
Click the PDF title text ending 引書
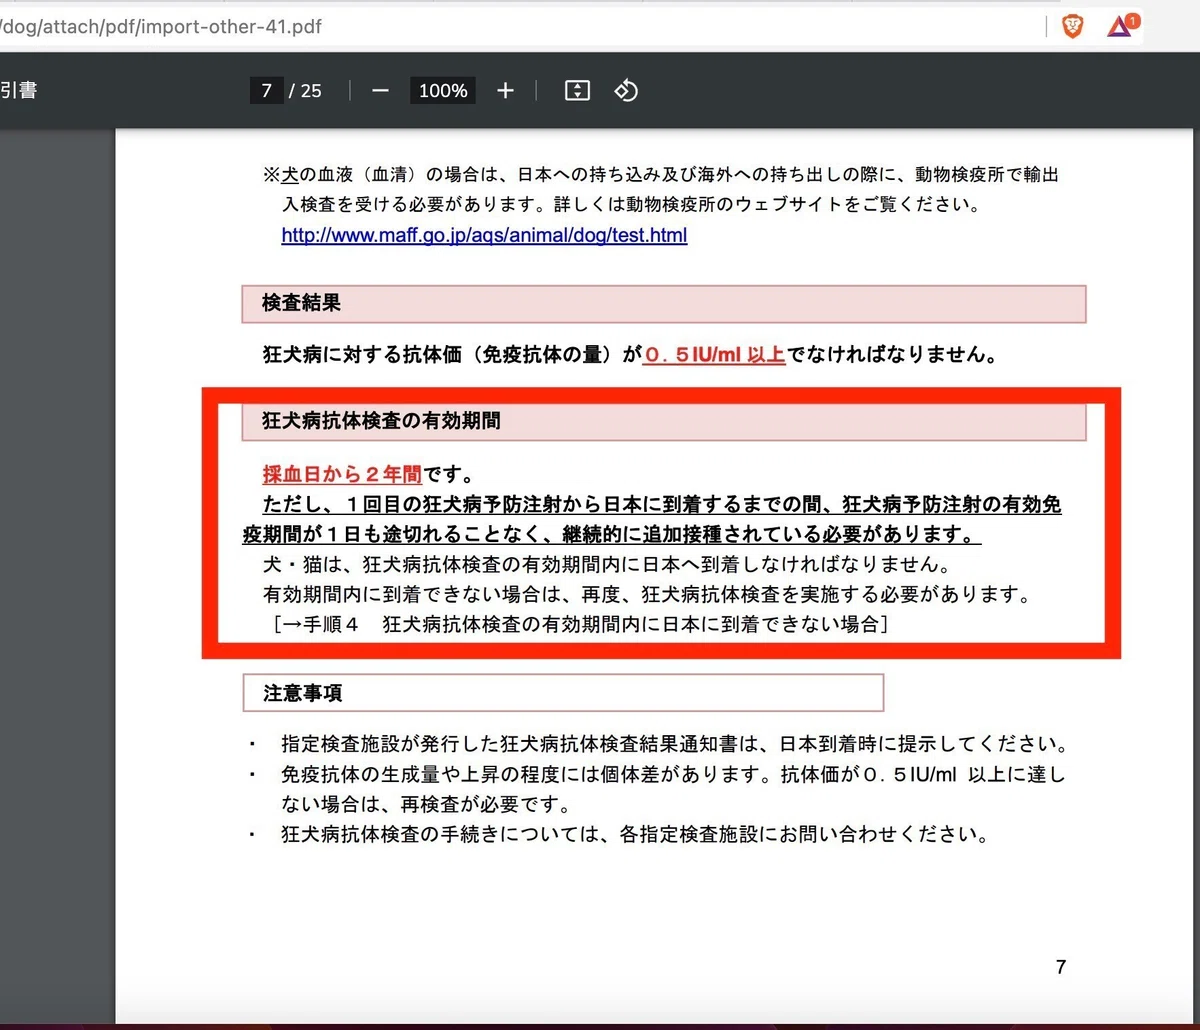click(18, 91)
